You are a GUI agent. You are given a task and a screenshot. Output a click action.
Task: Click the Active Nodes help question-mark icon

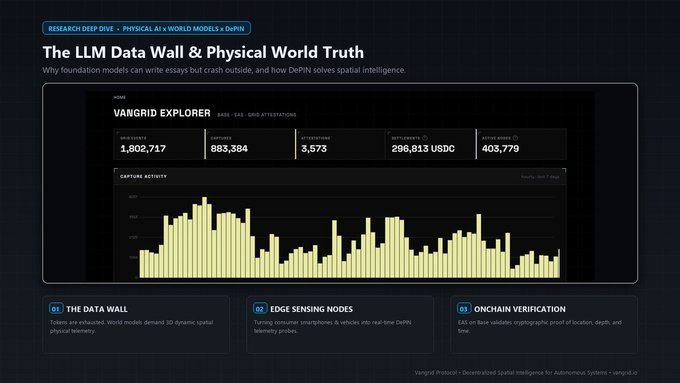(515, 138)
